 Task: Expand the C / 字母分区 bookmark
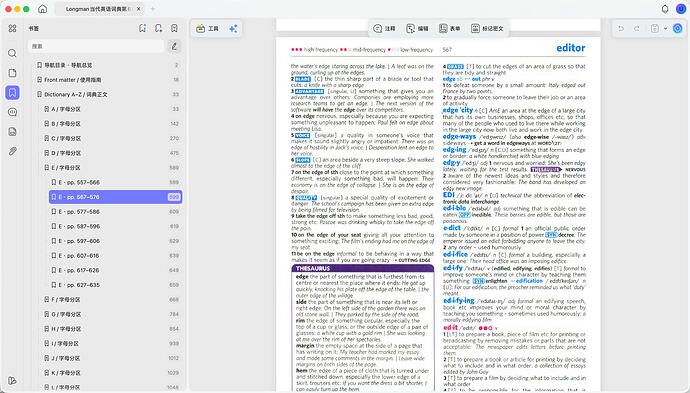coord(46,138)
